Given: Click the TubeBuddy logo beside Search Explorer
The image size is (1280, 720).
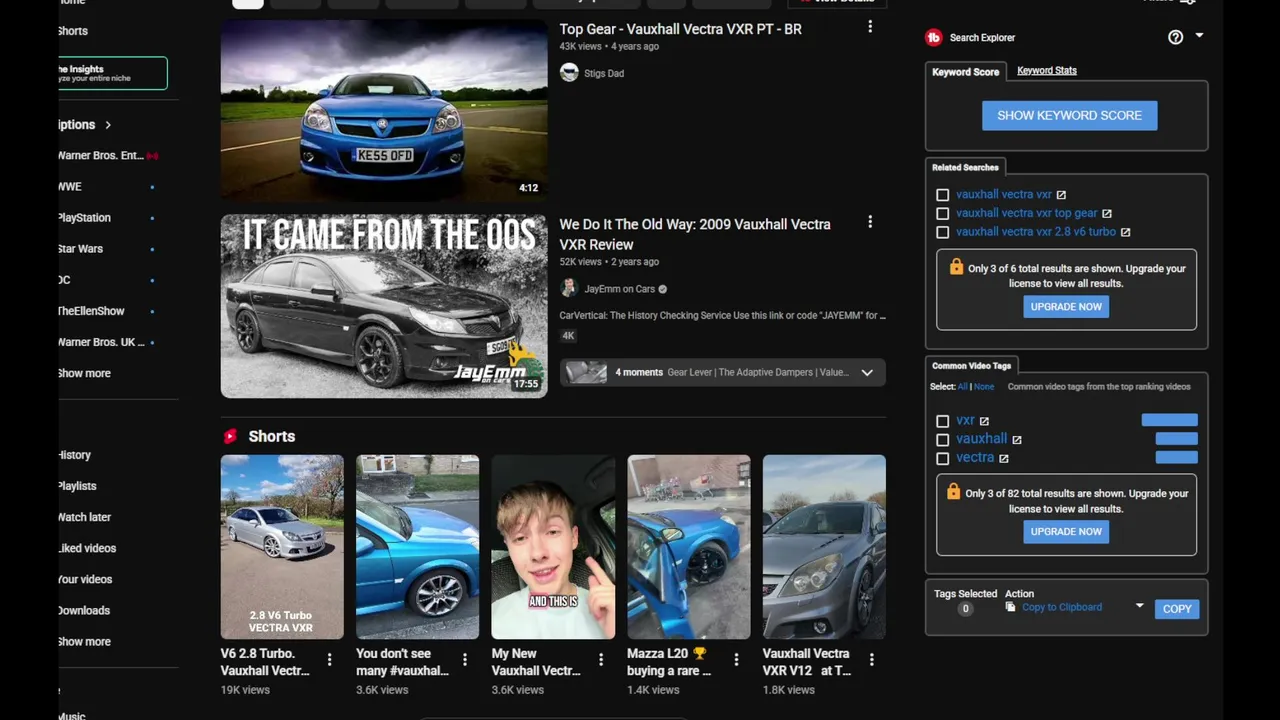Looking at the screenshot, I should pos(934,37).
